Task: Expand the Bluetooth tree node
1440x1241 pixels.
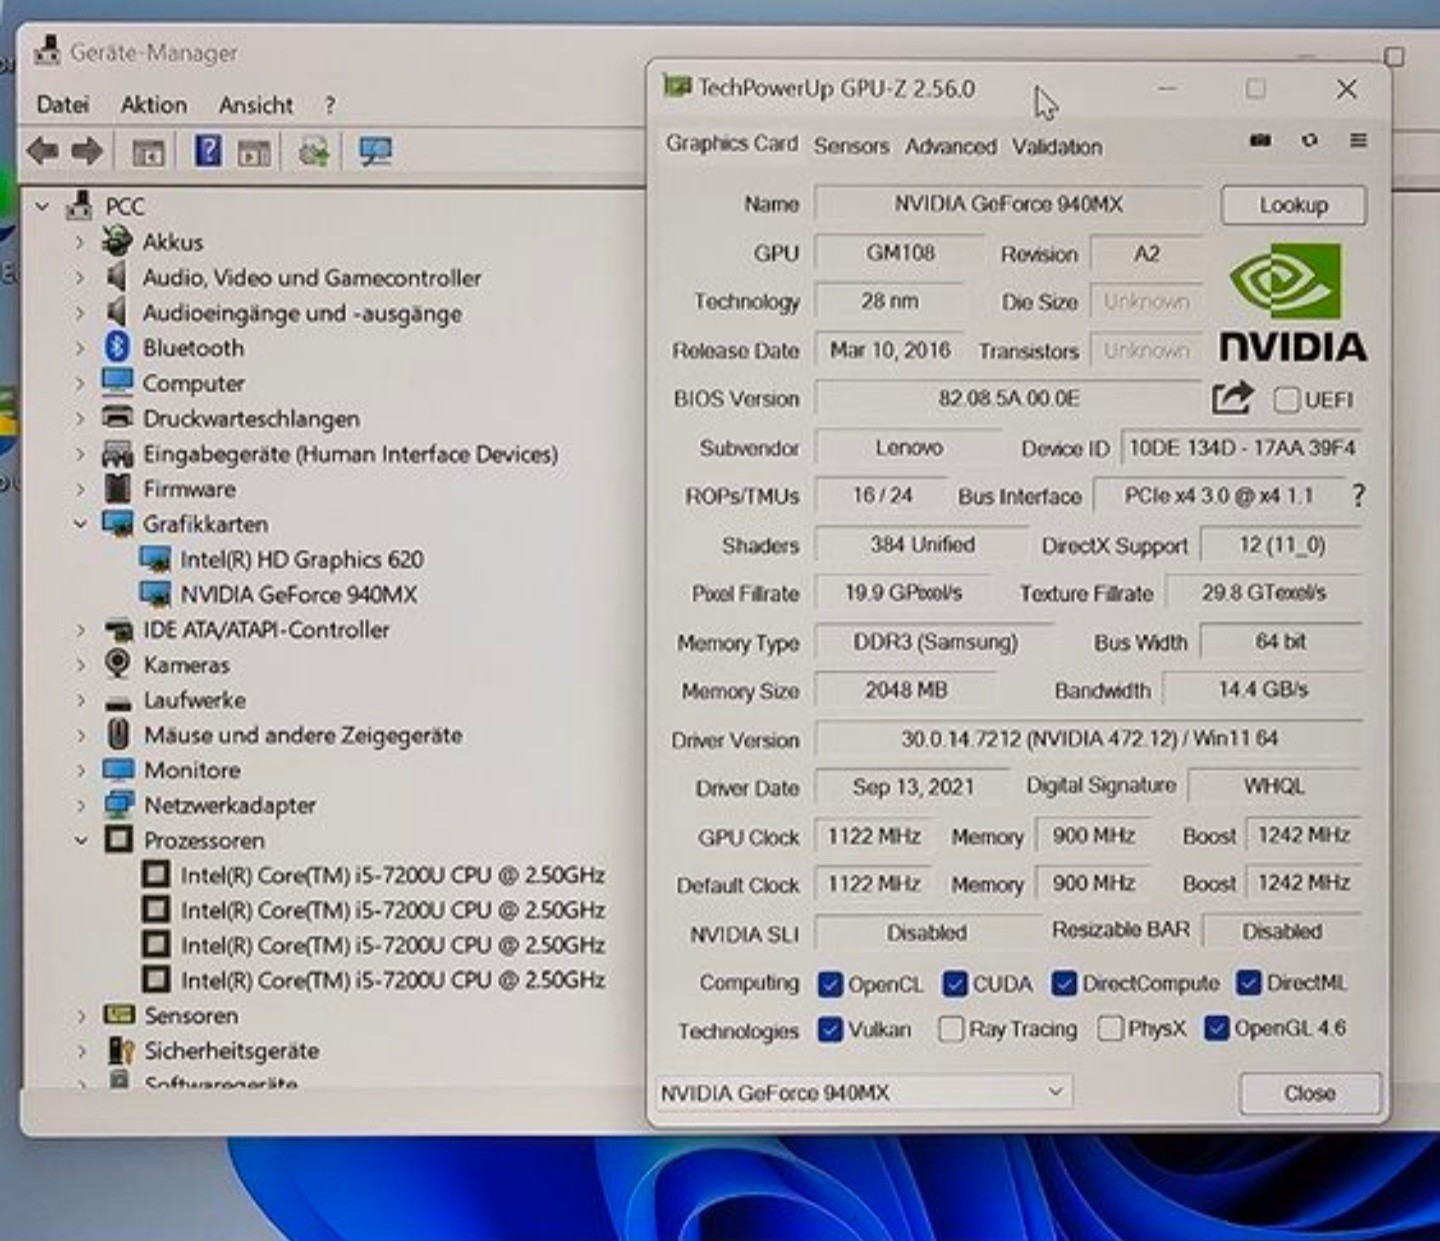Action: [x=80, y=348]
